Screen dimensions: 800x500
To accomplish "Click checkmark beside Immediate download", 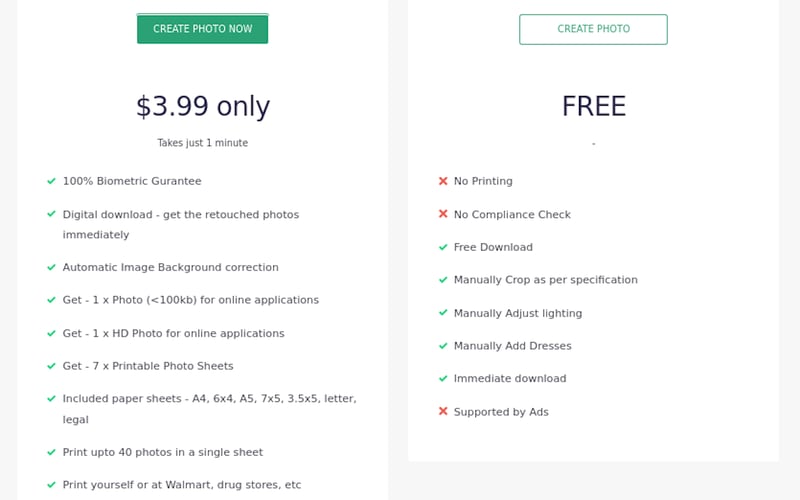I will [x=443, y=378].
